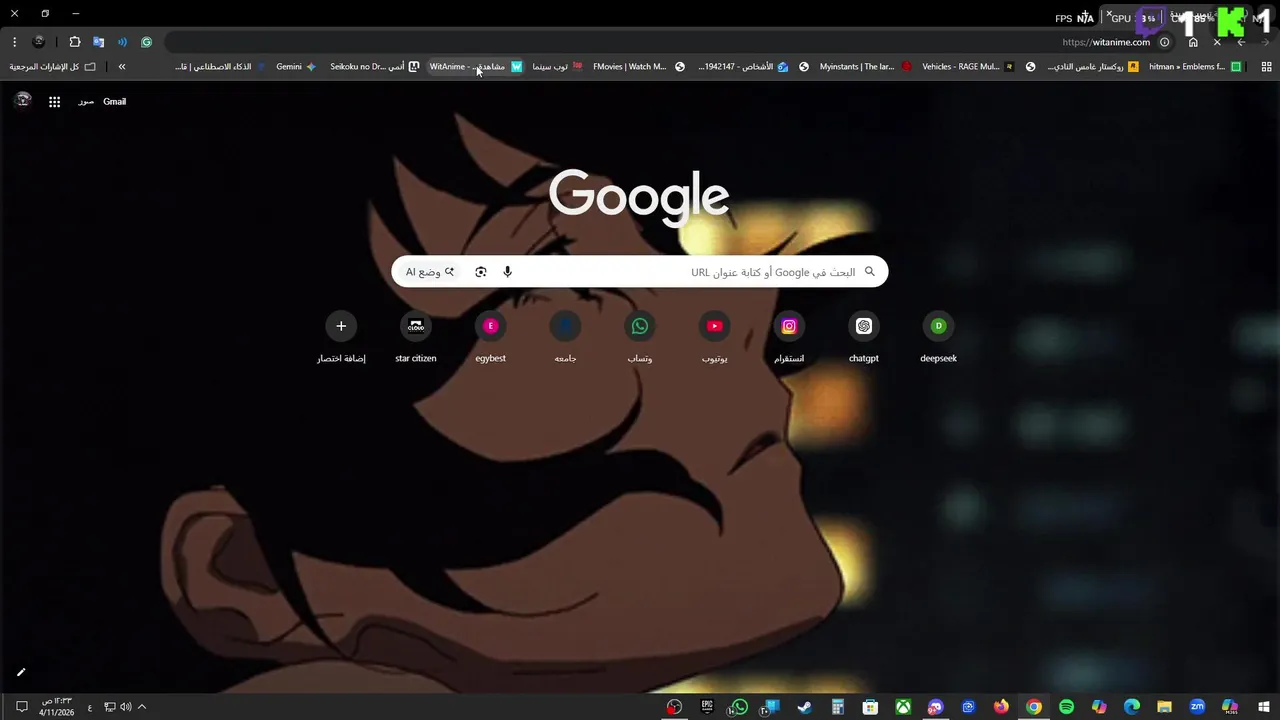Click the Gmail link
Viewport: 1280px width, 720px height.
[x=115, y=101]
